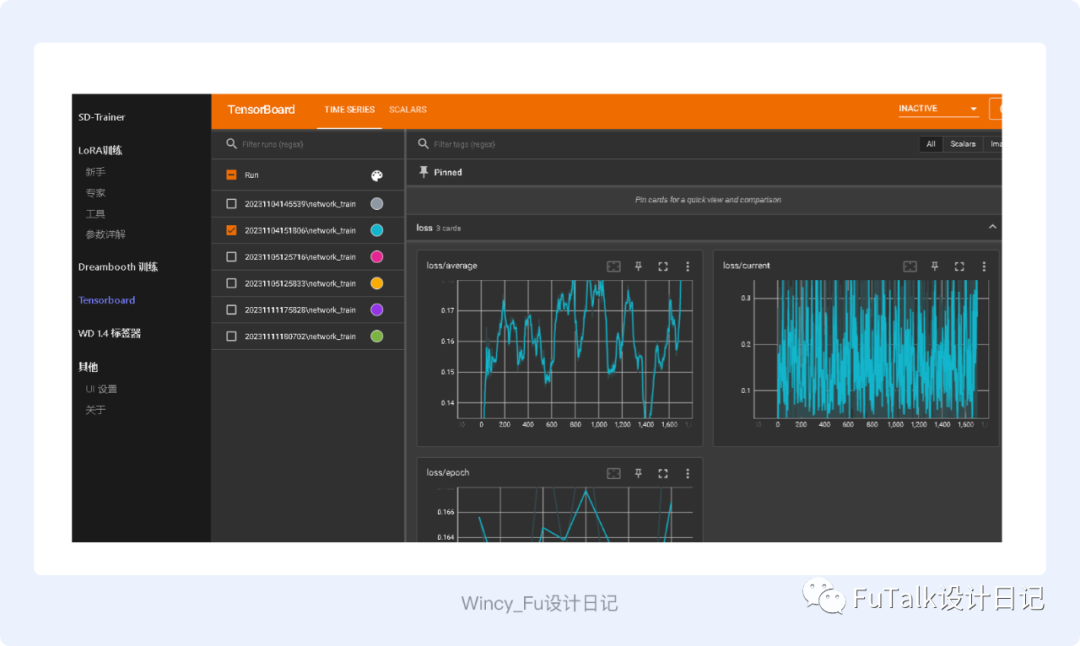Click the search icon in Filter tags
Viewport: 1080px width, 646px height.
tap(423, 144)
